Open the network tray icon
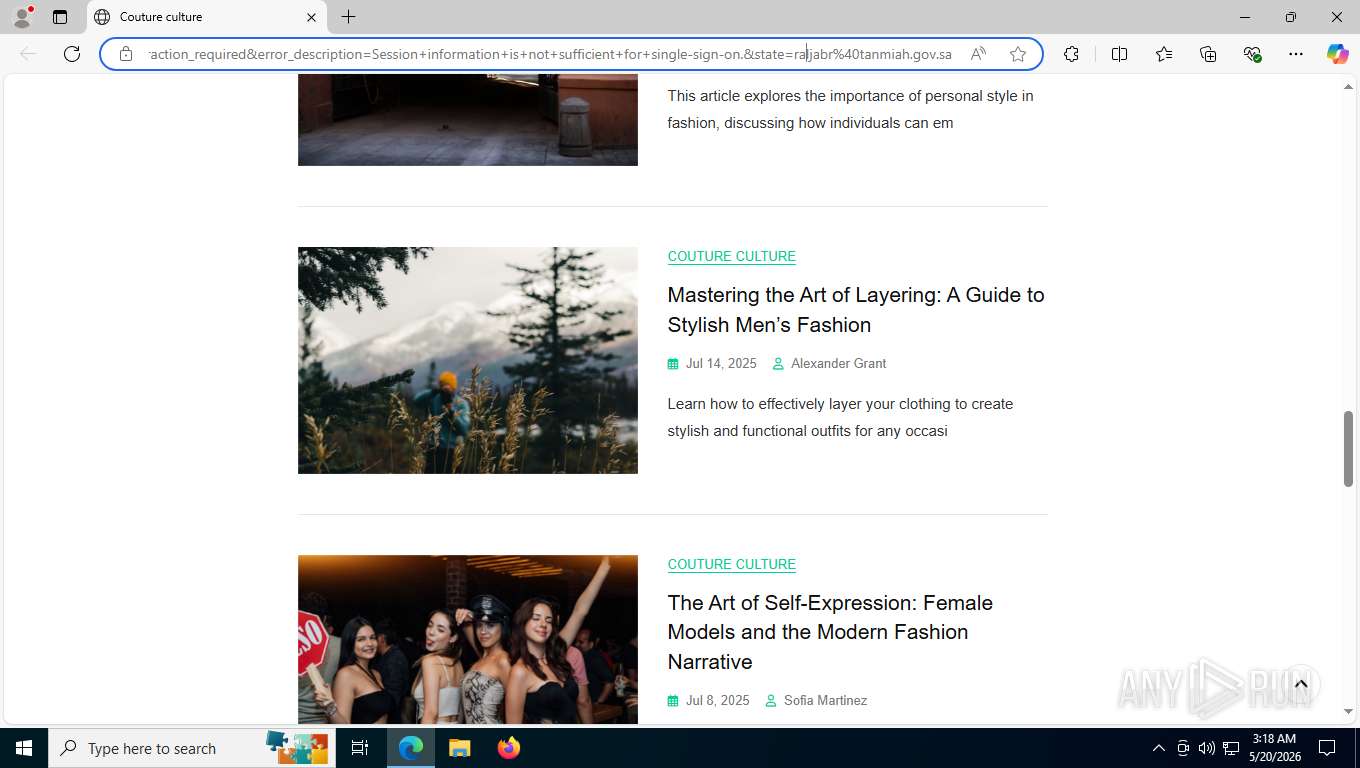Screen dimensions: 1360x768 pyautogui.click(x=1231, y=748)
